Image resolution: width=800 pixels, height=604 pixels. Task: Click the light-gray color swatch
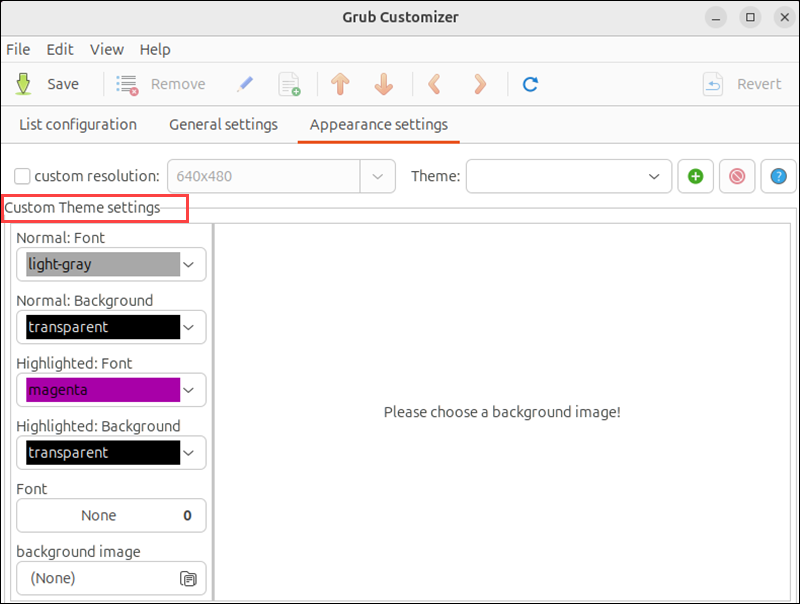pyautogui.click(x=103, y=264)
